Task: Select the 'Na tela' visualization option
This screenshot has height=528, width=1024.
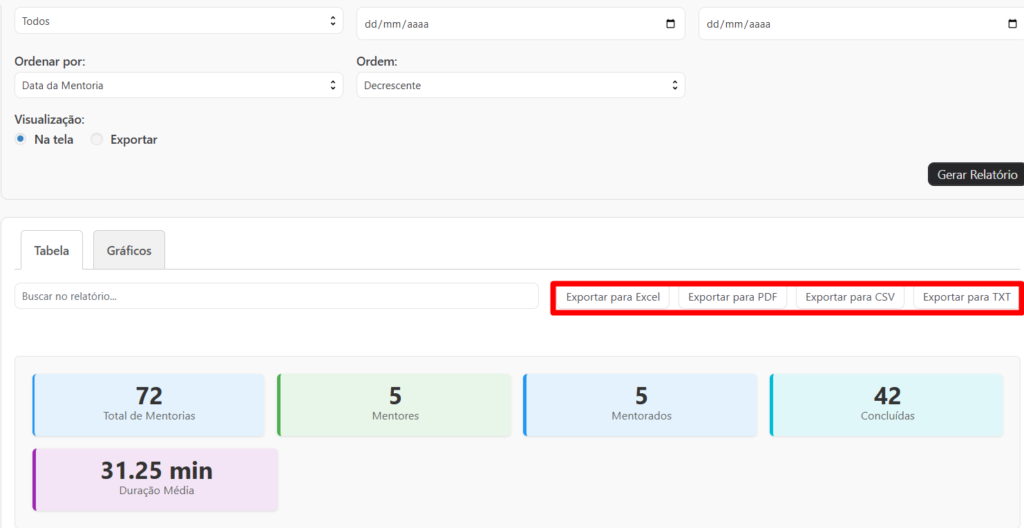Action: 21,140
